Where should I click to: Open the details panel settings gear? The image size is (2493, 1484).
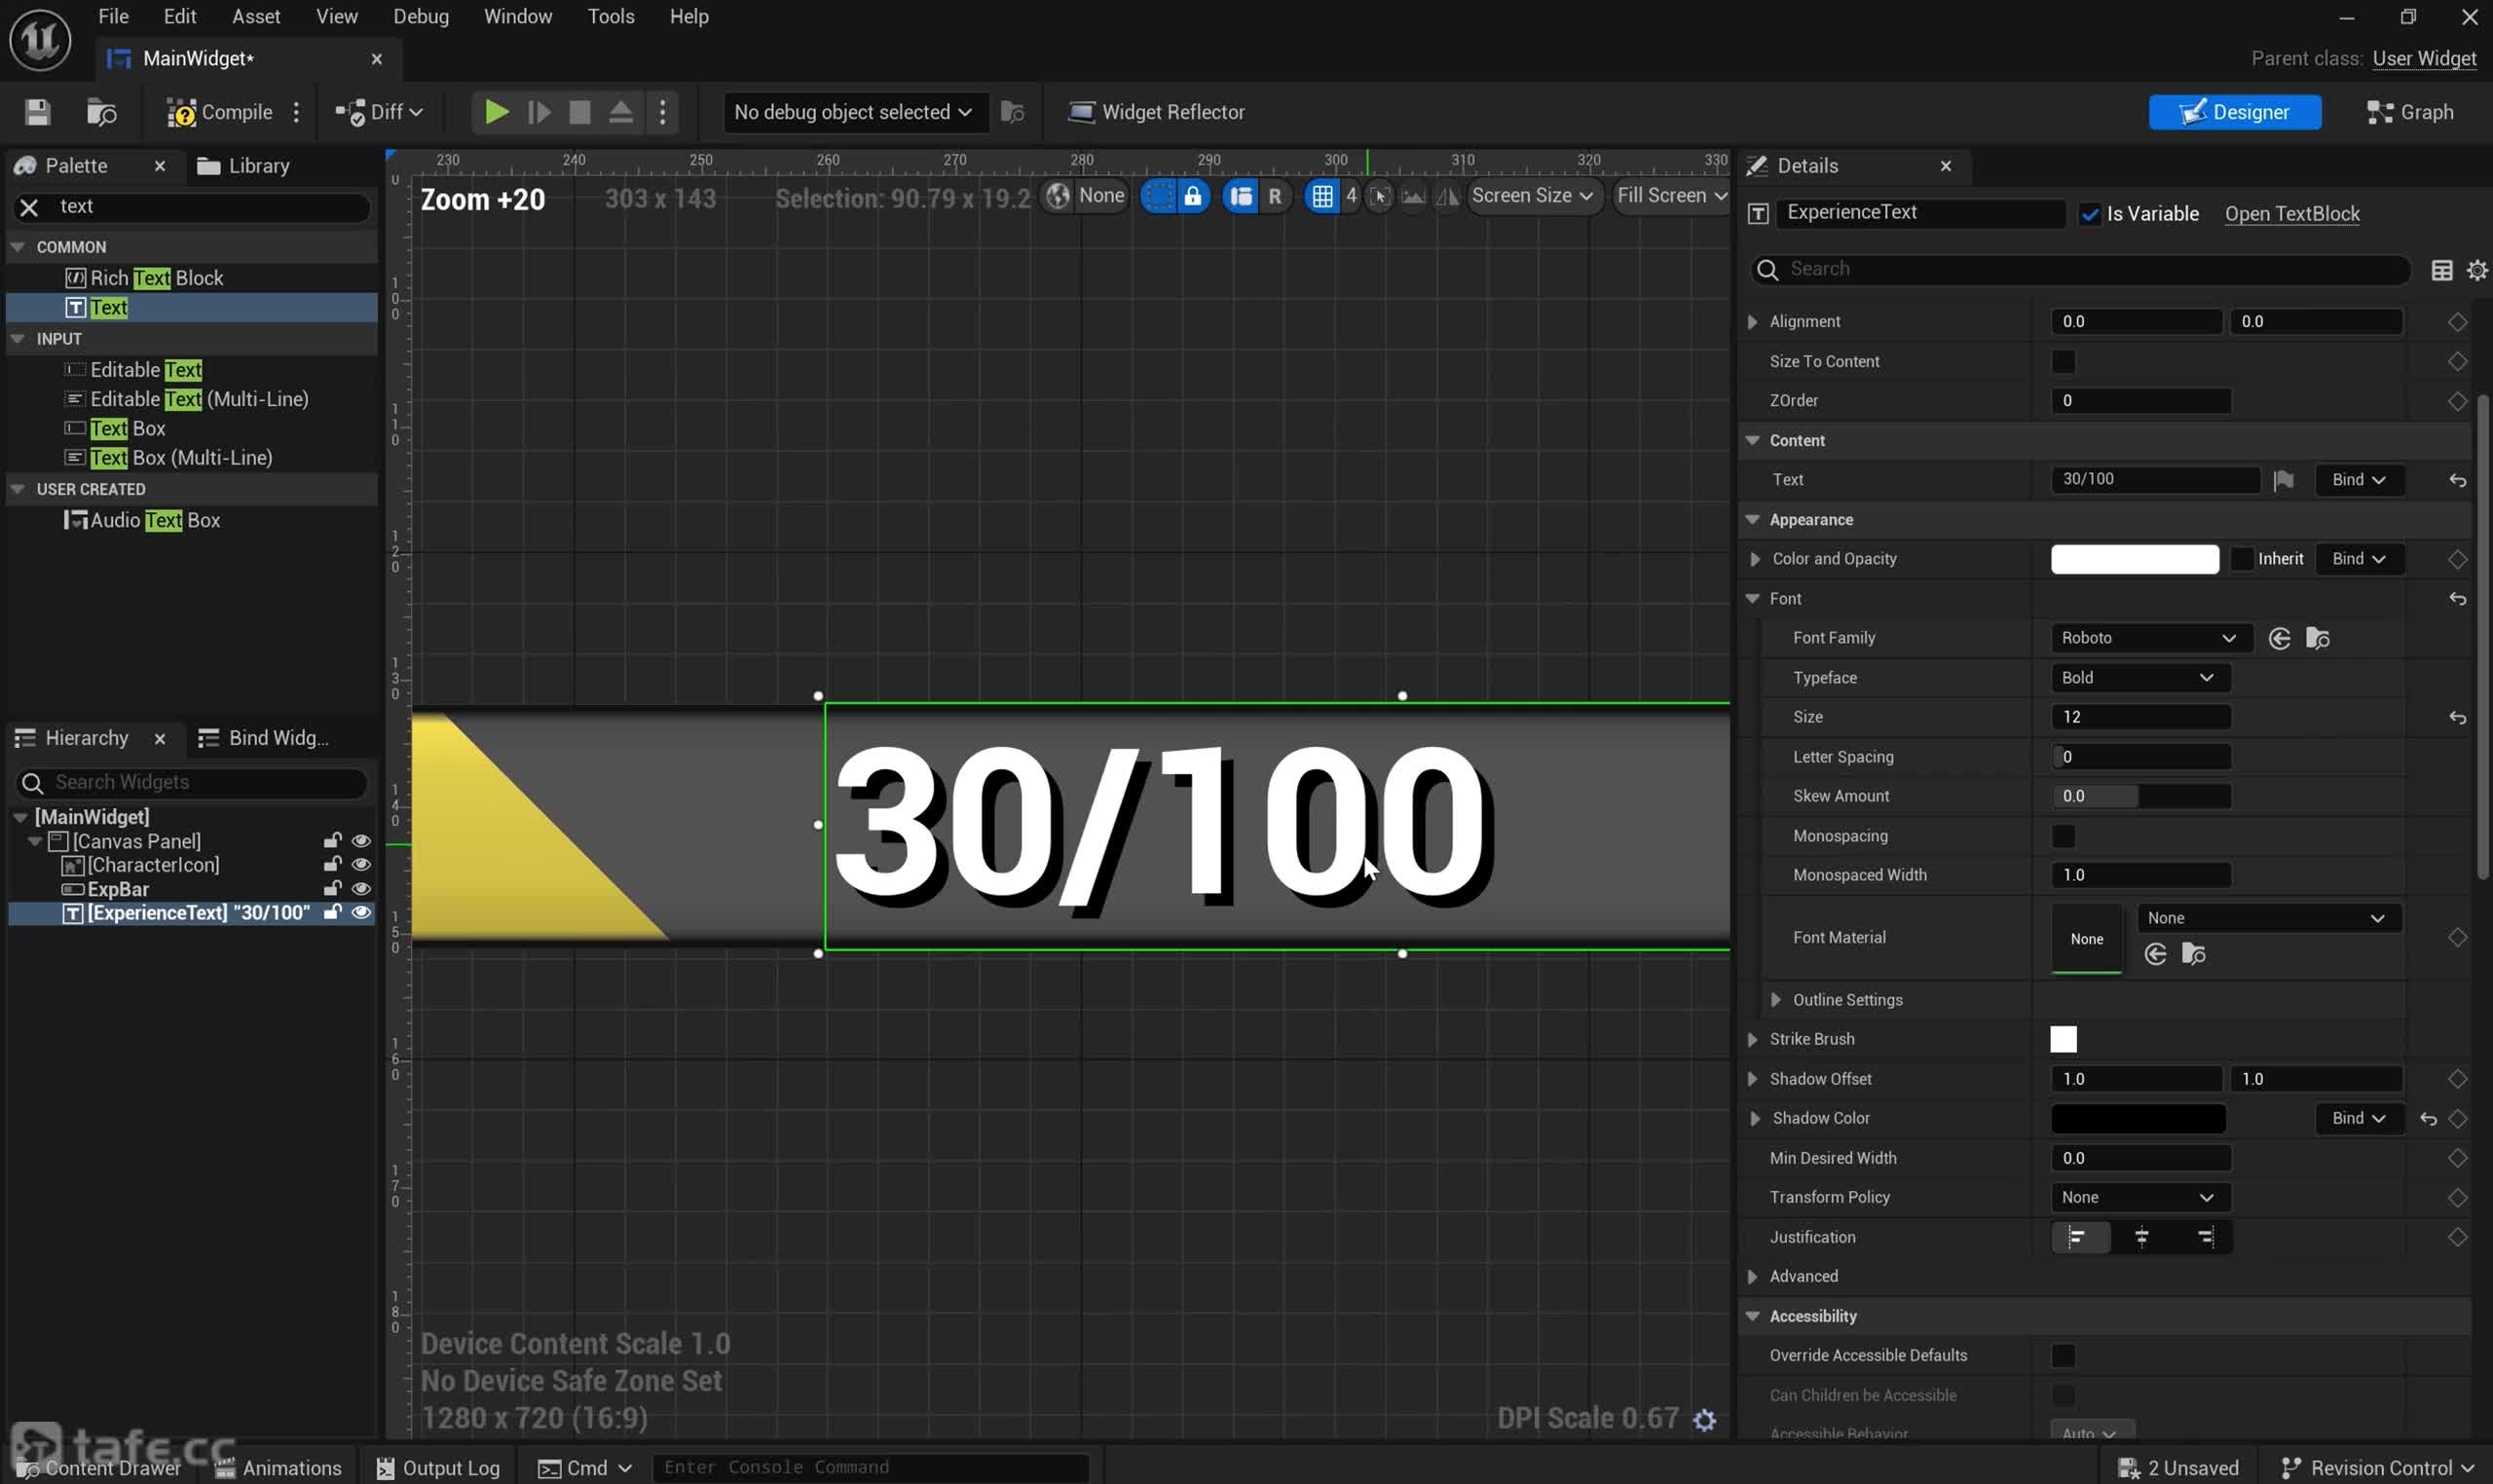[2476, 270]
